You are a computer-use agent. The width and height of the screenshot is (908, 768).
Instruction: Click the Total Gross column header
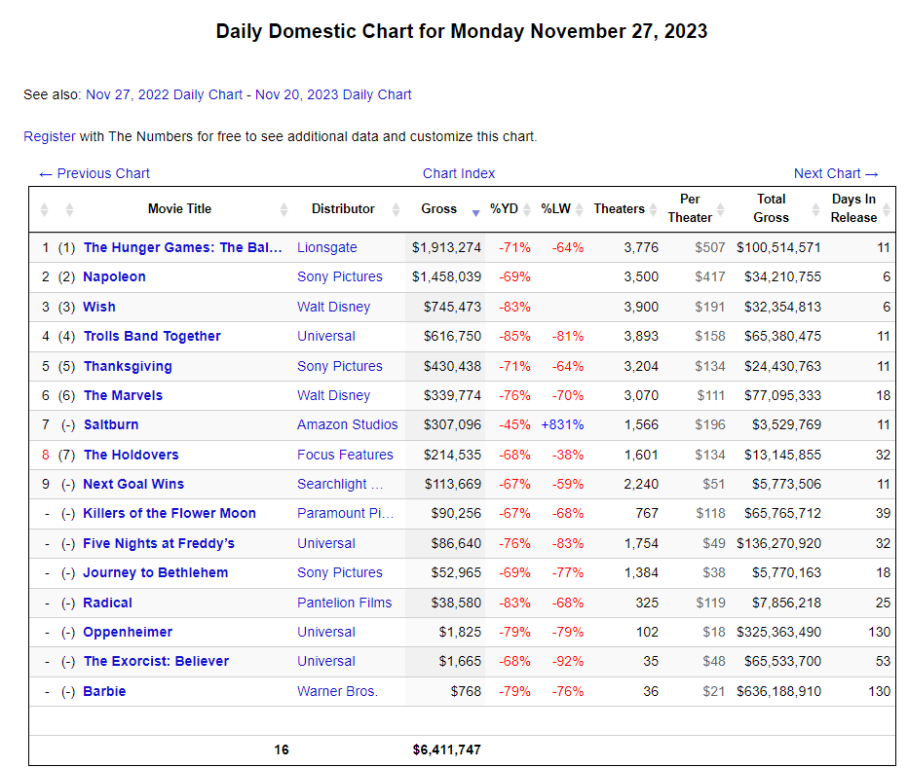click(x=771, y=208)
